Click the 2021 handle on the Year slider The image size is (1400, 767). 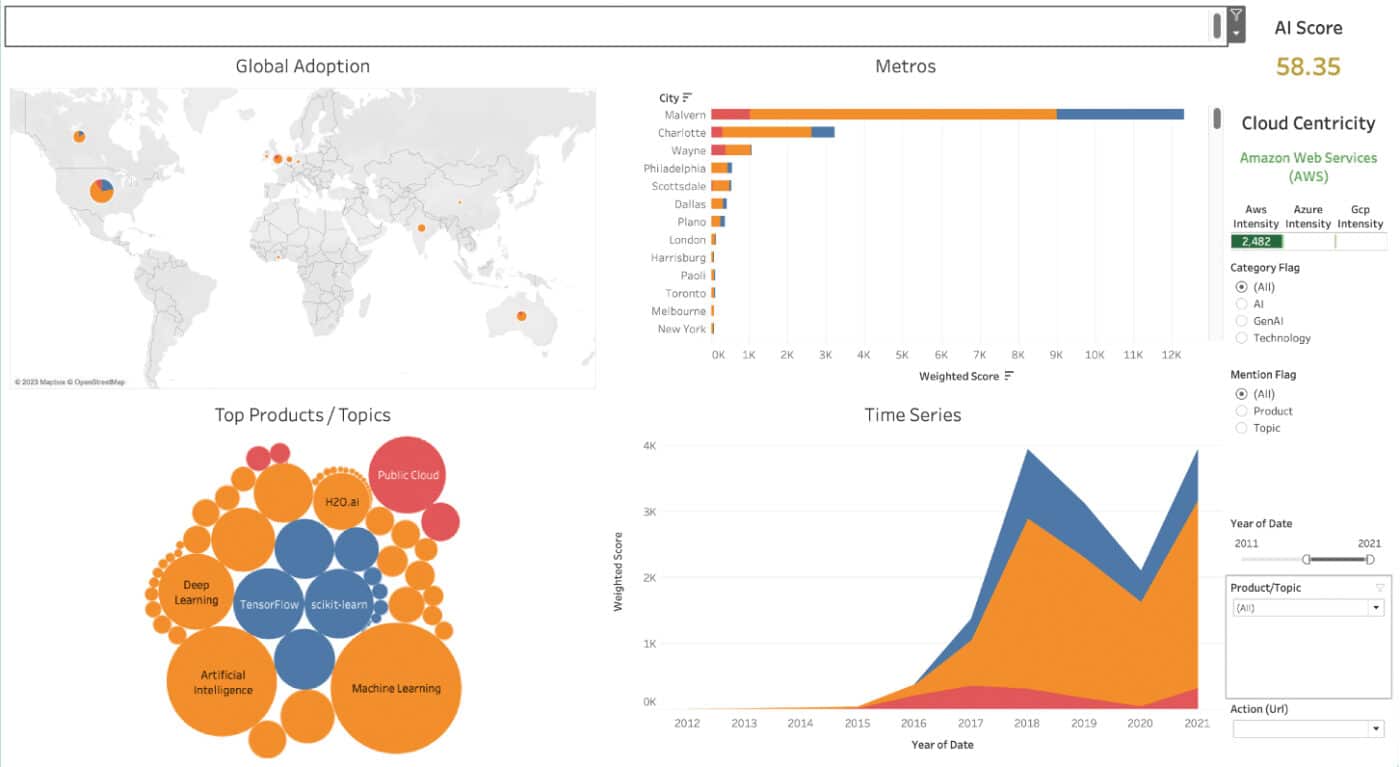pos(1371,559)
